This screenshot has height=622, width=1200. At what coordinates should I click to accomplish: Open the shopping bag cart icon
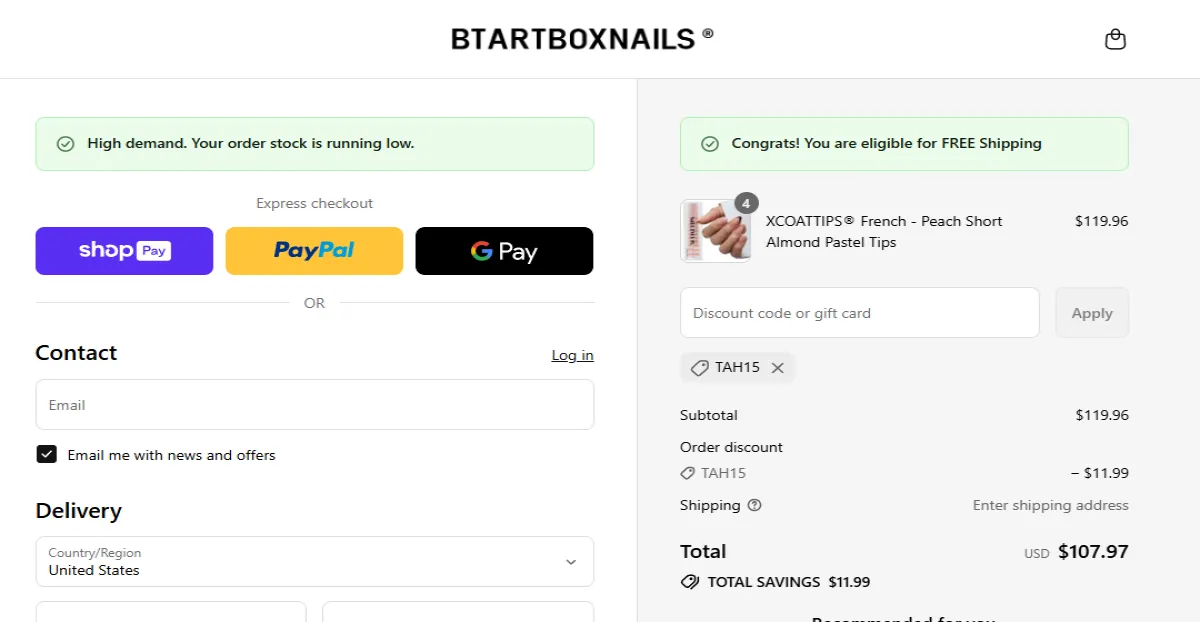click(1115, 39)
